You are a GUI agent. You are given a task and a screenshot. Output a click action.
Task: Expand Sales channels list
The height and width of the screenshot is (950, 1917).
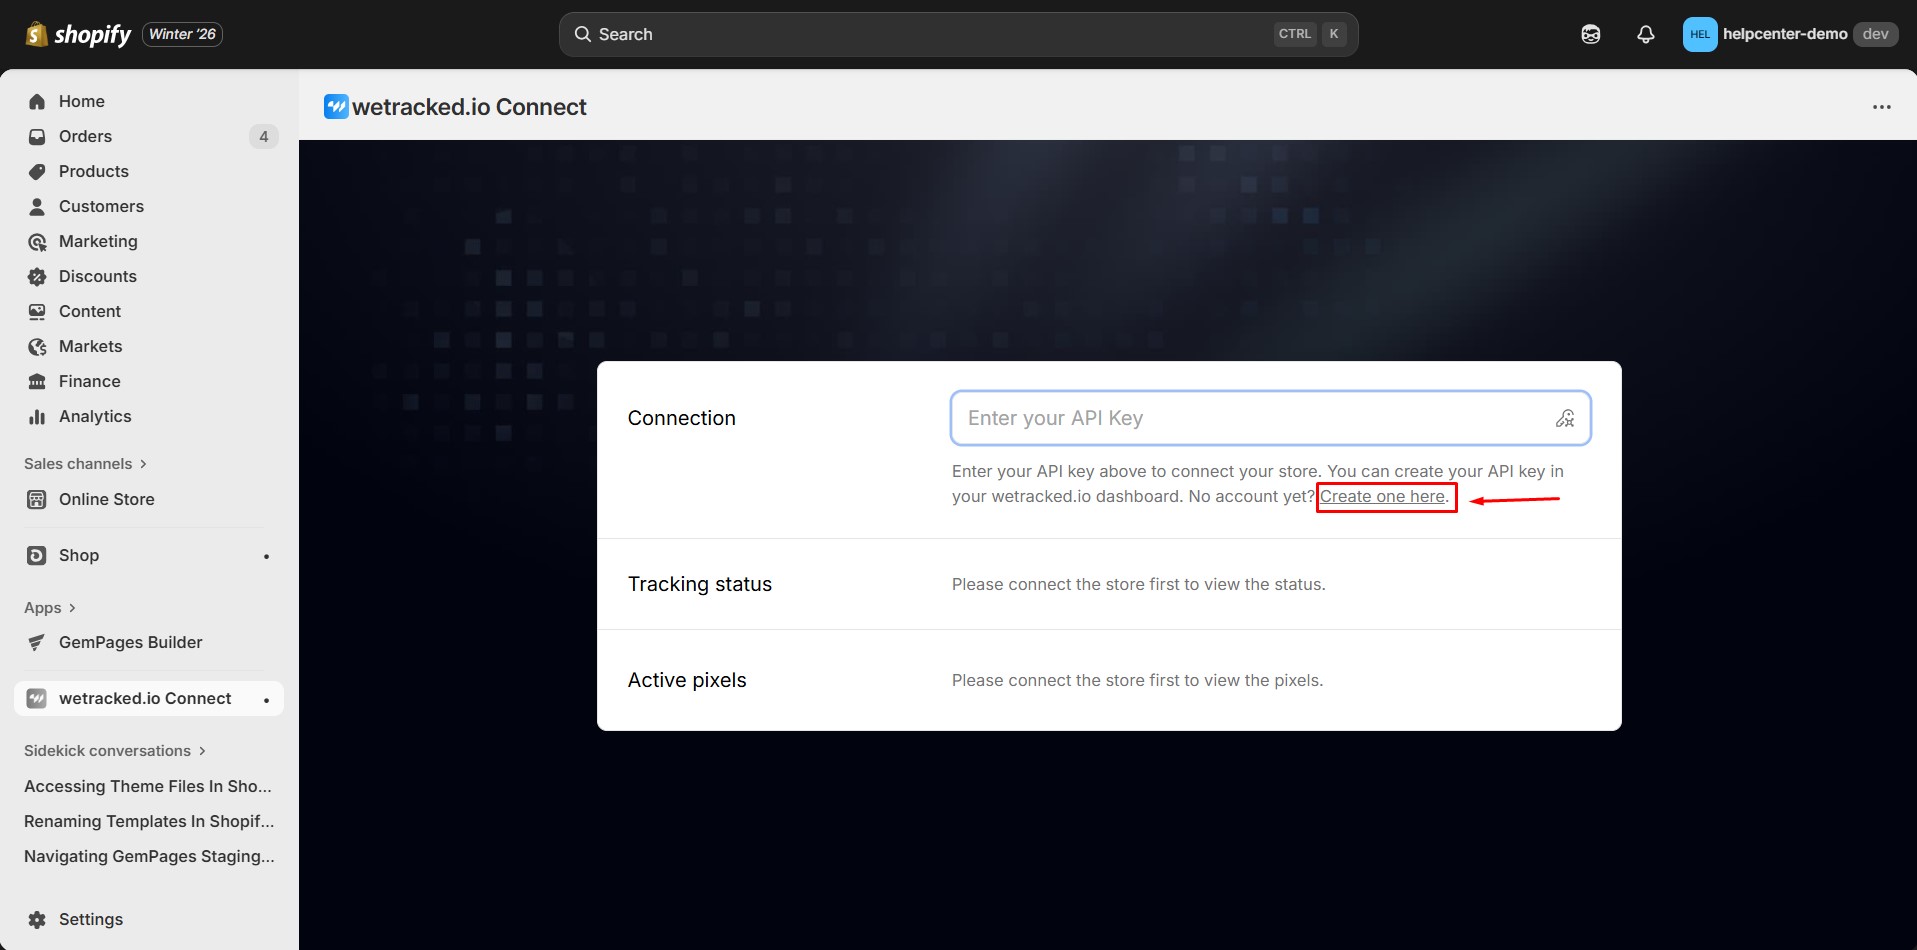85,464
